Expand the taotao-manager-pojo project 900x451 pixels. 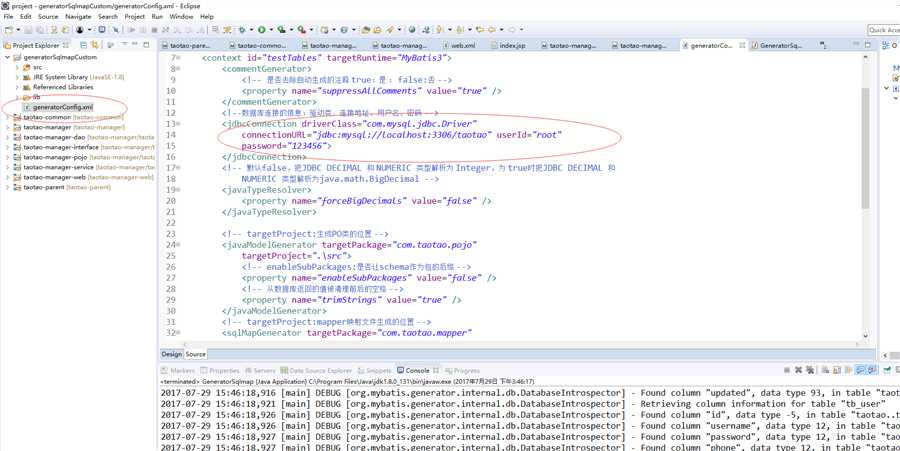pos(7,157)
